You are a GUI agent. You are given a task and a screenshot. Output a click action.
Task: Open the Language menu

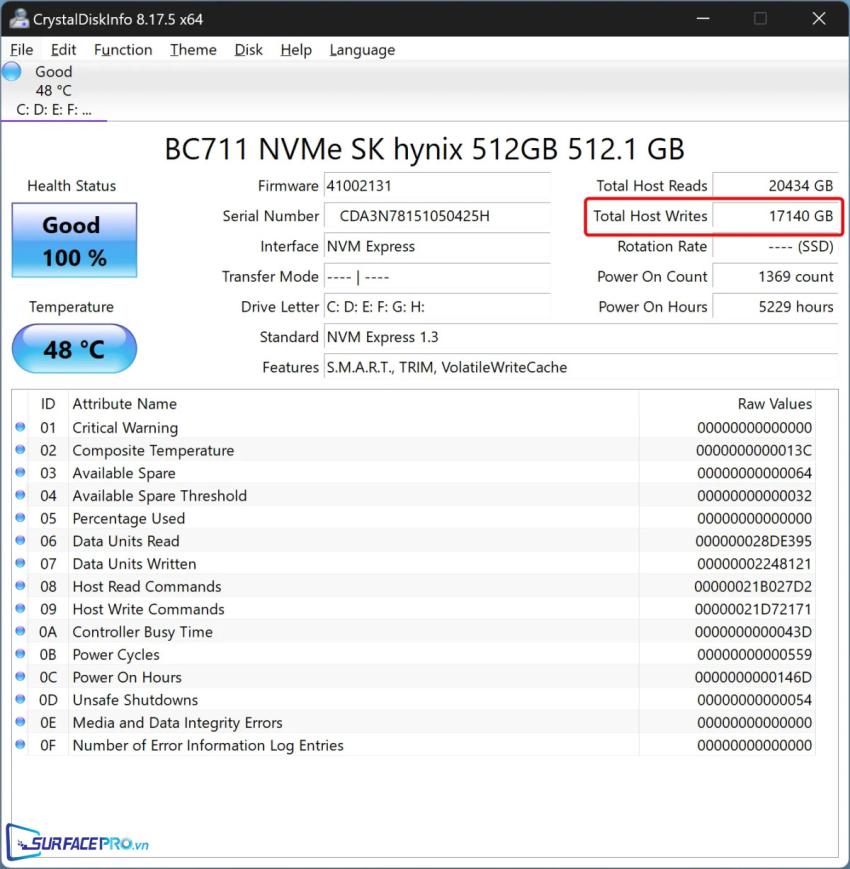(x=362, y=50)
